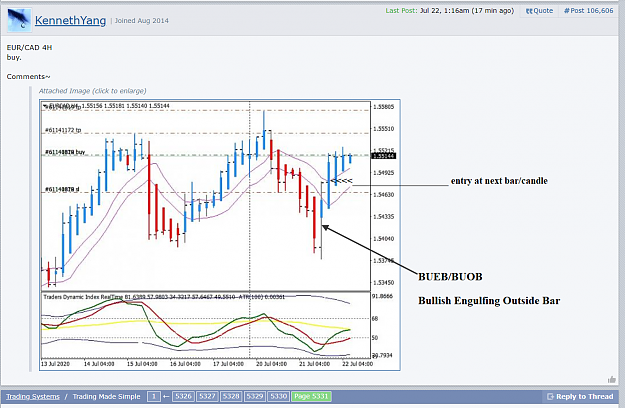Open the Trading Made Simple thread title
Image resolution: width=625 pixels, height=408 pixels.
(106, 396)
